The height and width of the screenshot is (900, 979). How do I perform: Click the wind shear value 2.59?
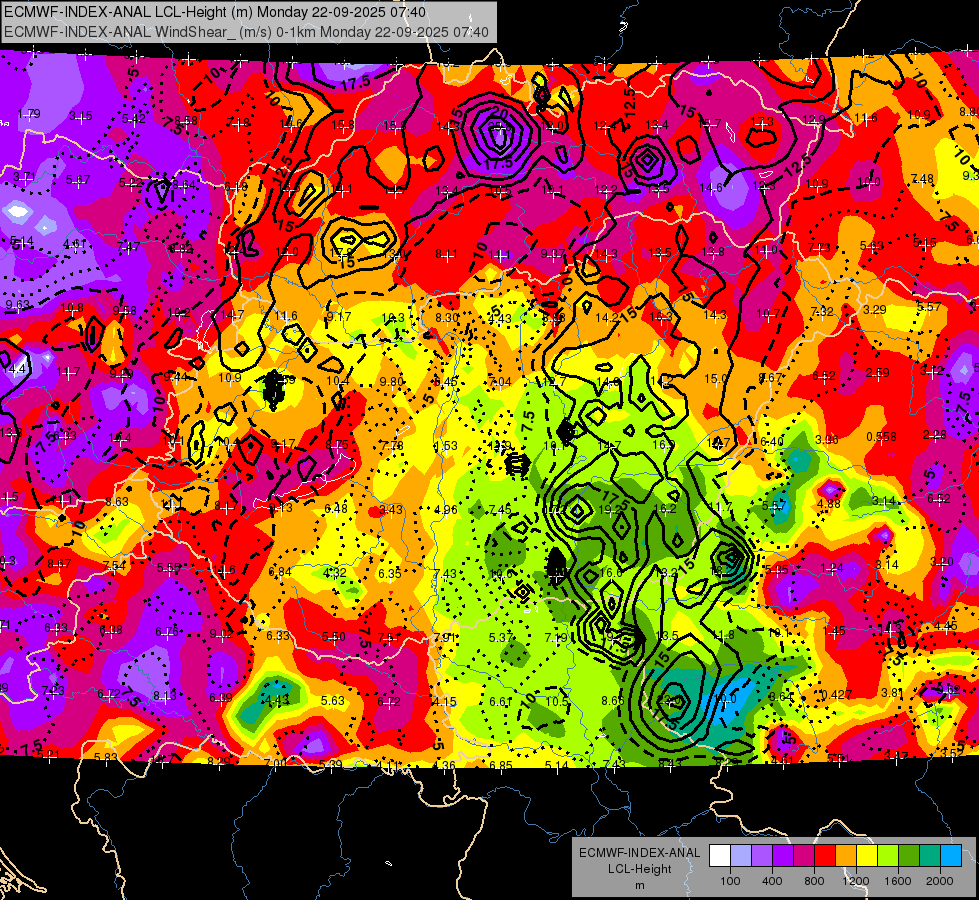tap(877, 373)
